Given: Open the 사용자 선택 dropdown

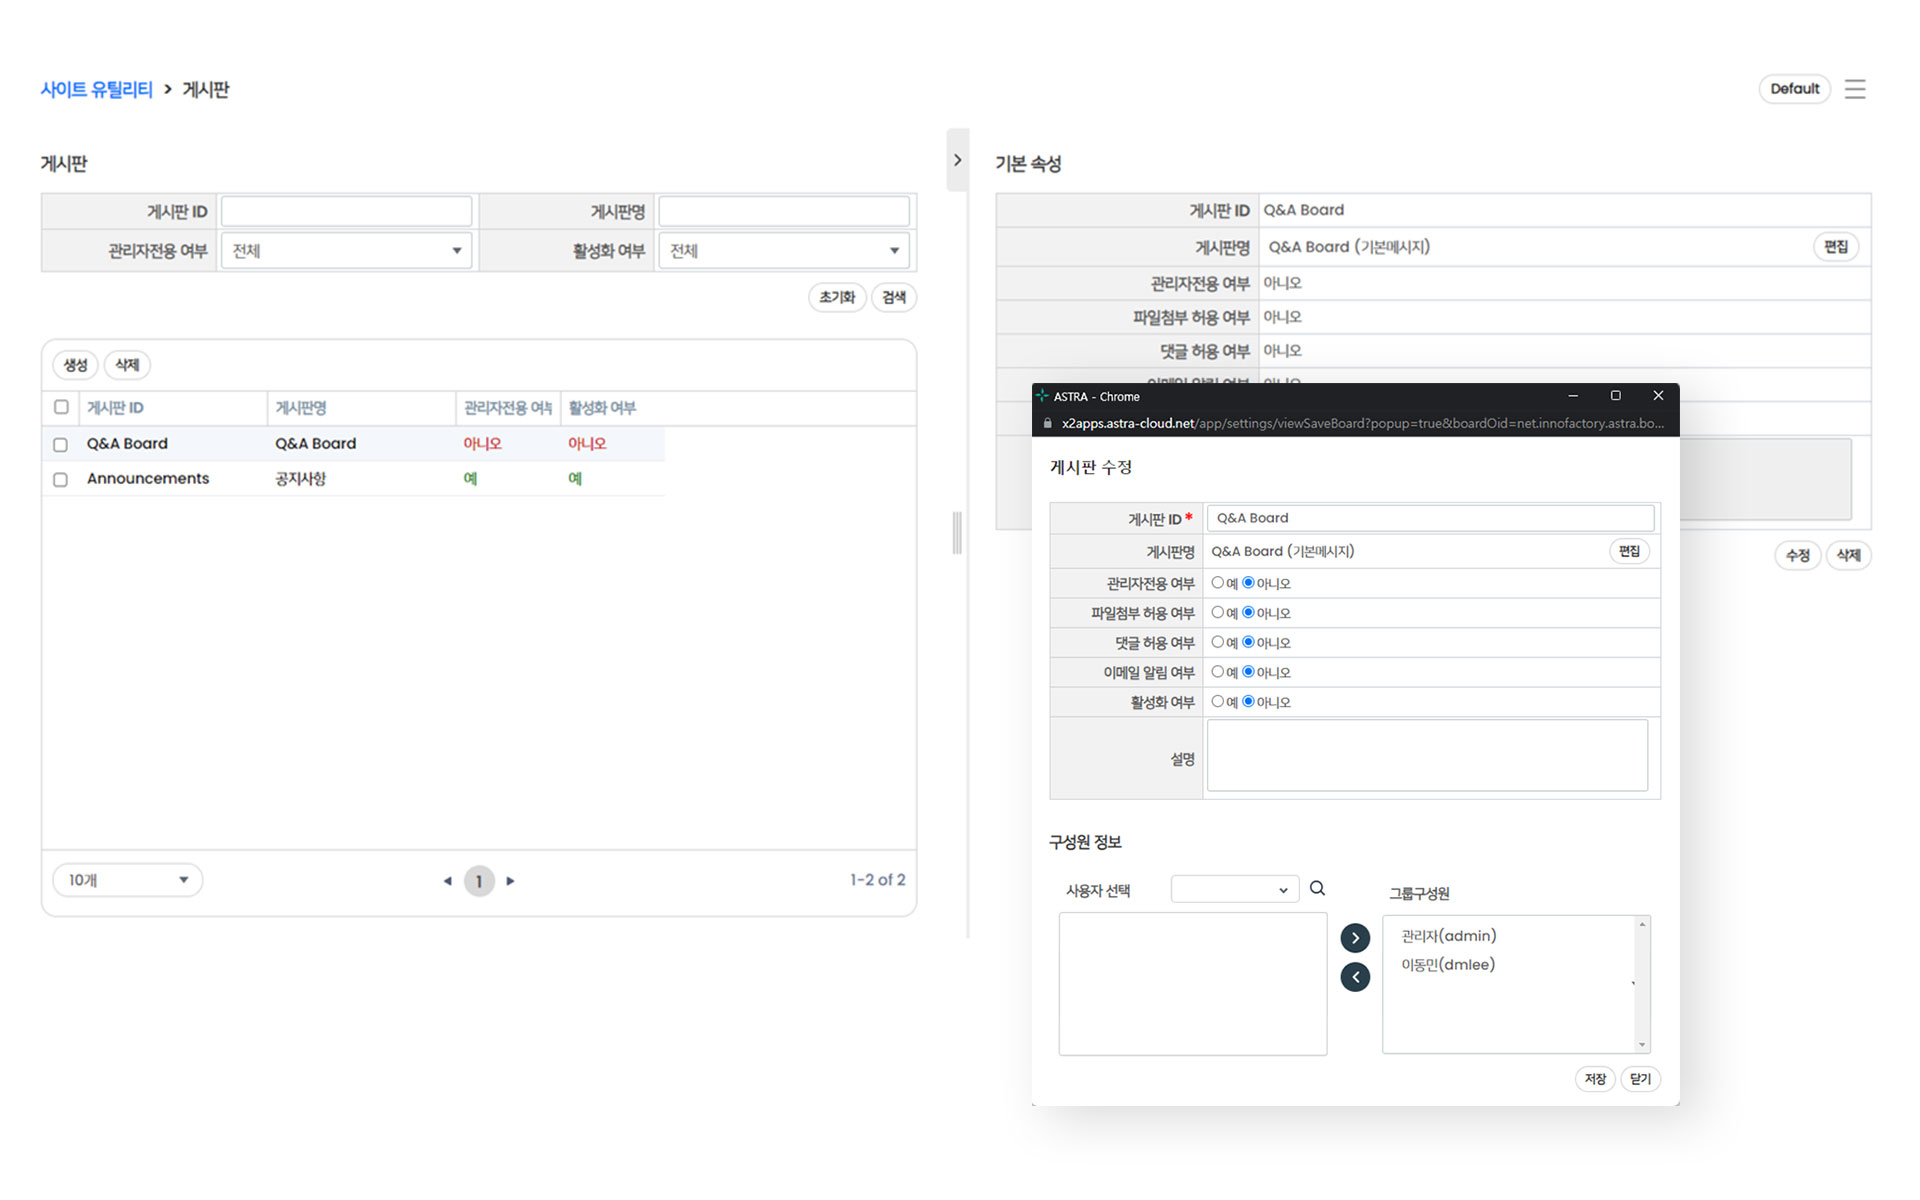Looking at the screenshot, I should coord(1234,889).
